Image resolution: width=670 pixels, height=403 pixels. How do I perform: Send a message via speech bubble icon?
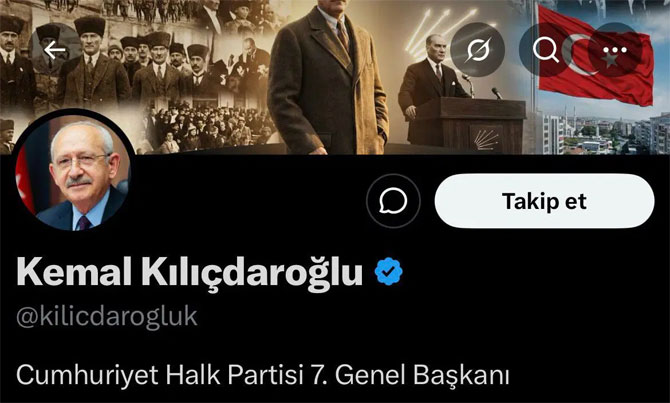pos(393,200)
